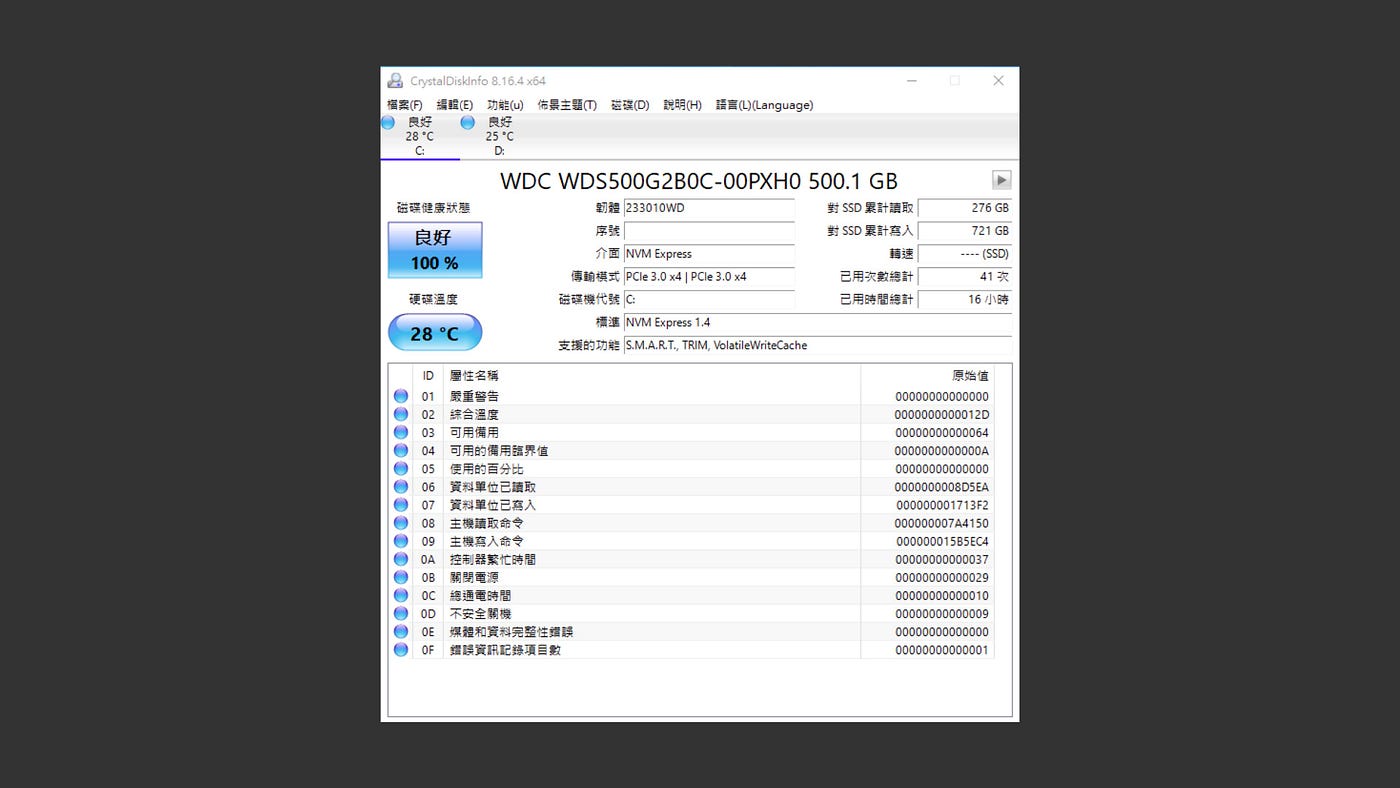1400x788 pixels.
Task: Click the status orb for row 0D 不安全關機
Action: (x=401, y=614)
